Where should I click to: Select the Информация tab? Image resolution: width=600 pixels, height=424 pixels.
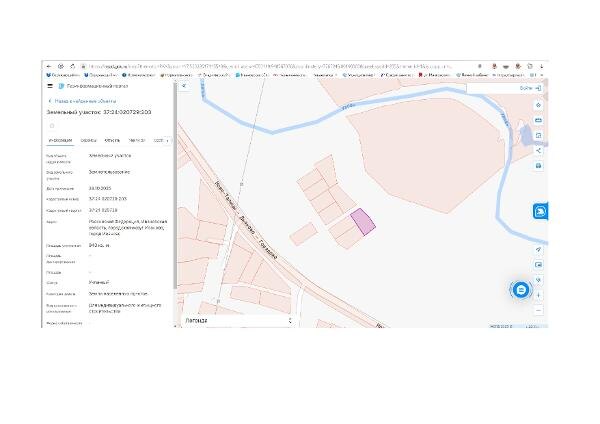pos(60,140)
